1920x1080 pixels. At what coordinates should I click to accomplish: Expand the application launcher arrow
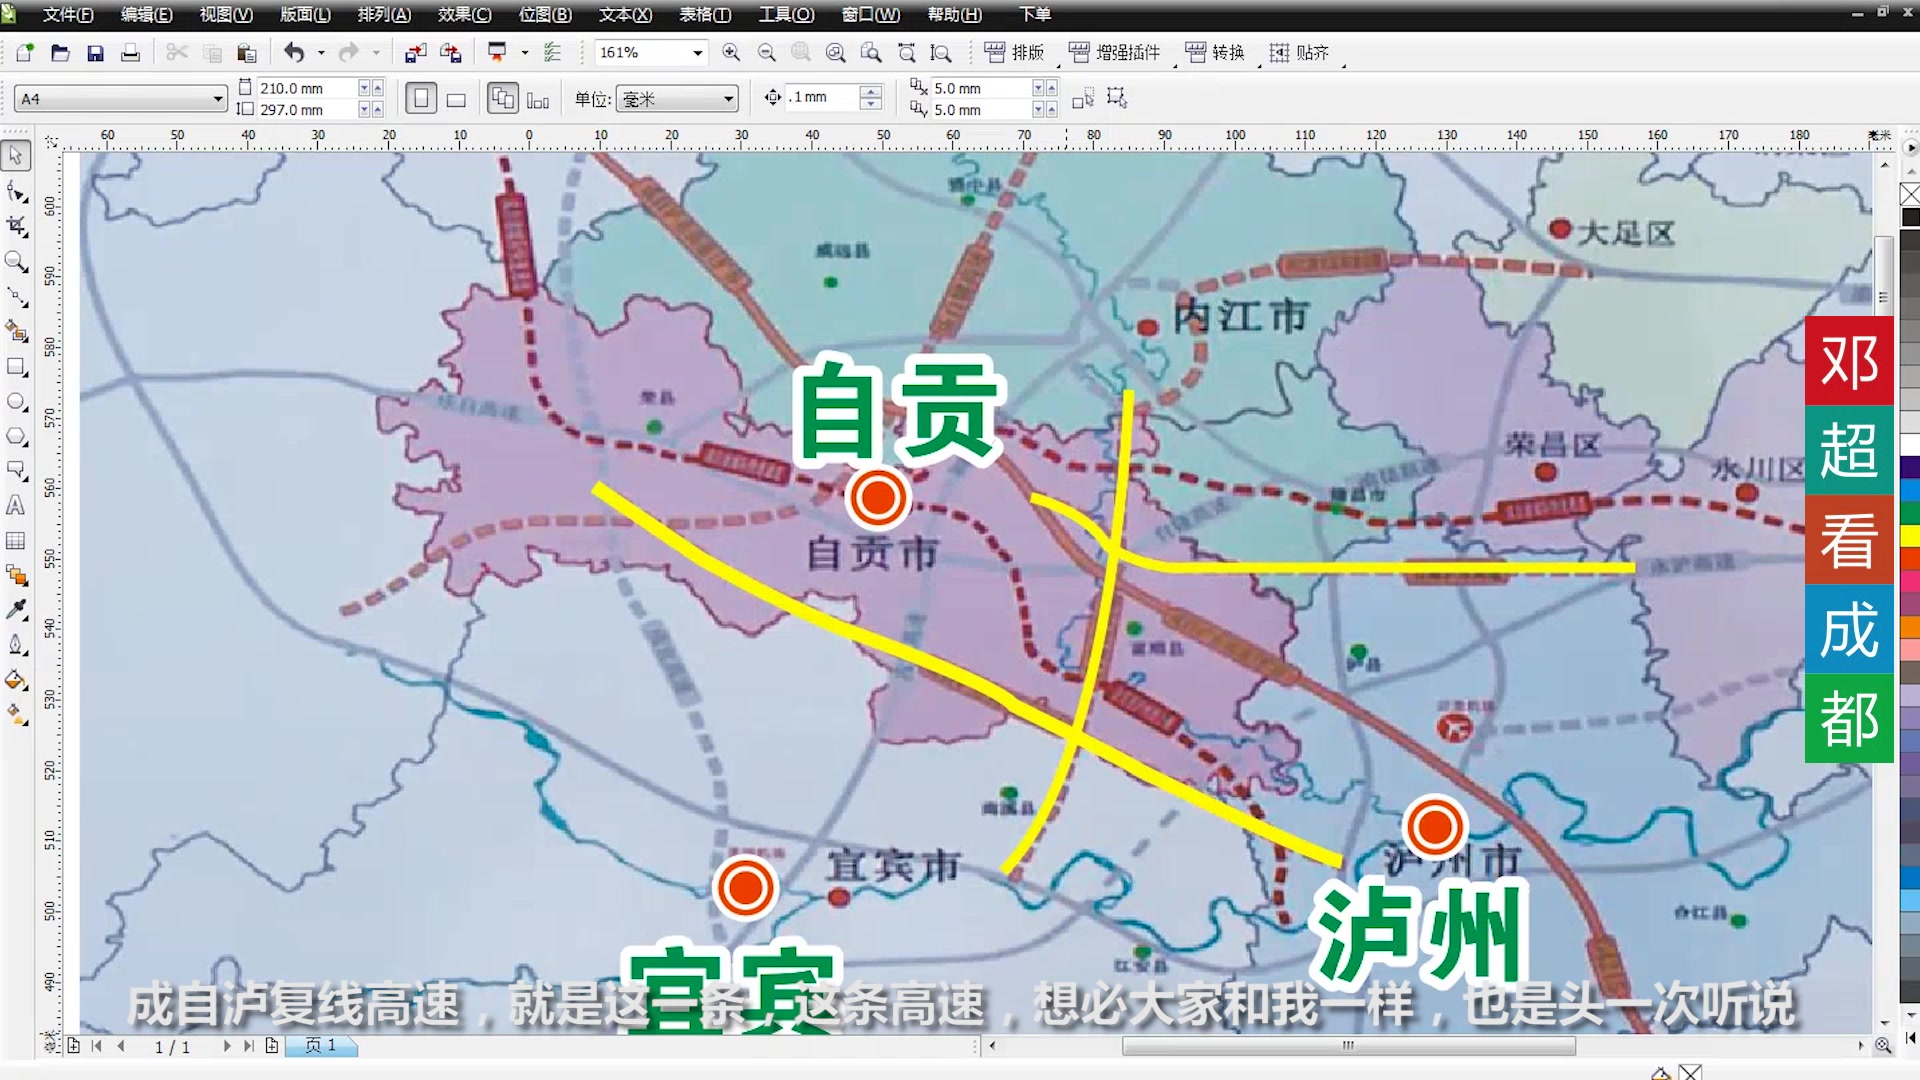click(x=524, y=53)
